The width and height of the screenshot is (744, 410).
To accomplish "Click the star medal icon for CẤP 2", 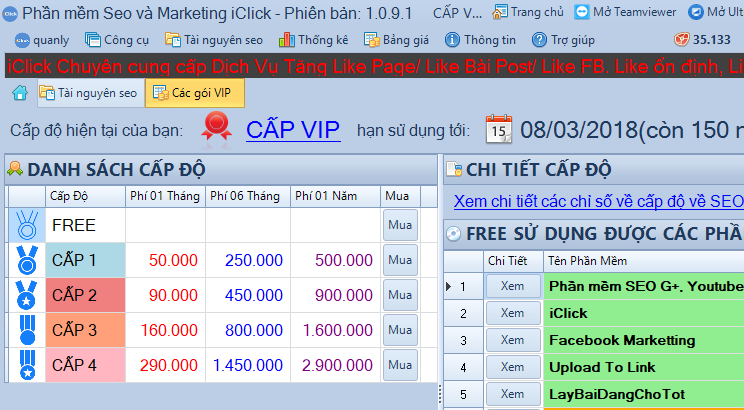I will pyautogui.click(x=27, y=295).
